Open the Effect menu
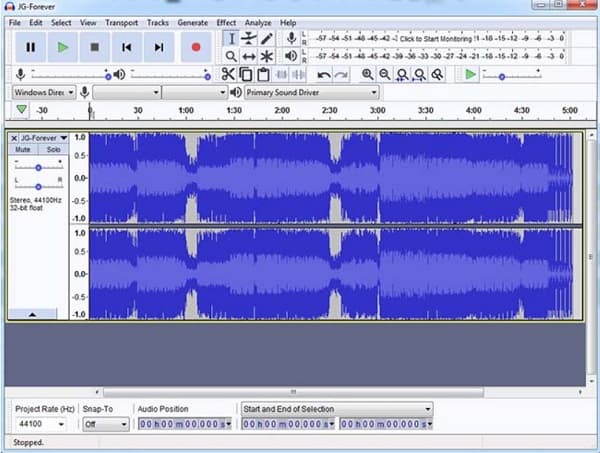This screenshot has width=600, height=453. [226, 22]
